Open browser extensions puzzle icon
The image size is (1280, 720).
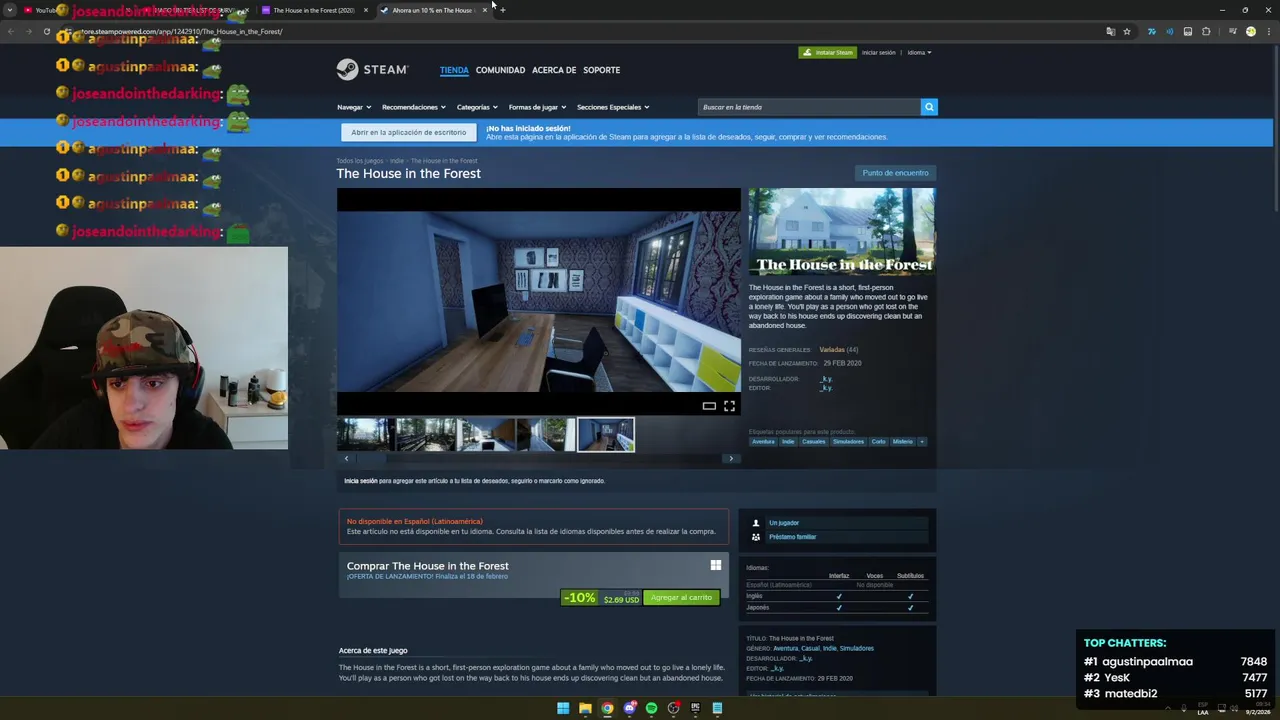(1205, 31)
